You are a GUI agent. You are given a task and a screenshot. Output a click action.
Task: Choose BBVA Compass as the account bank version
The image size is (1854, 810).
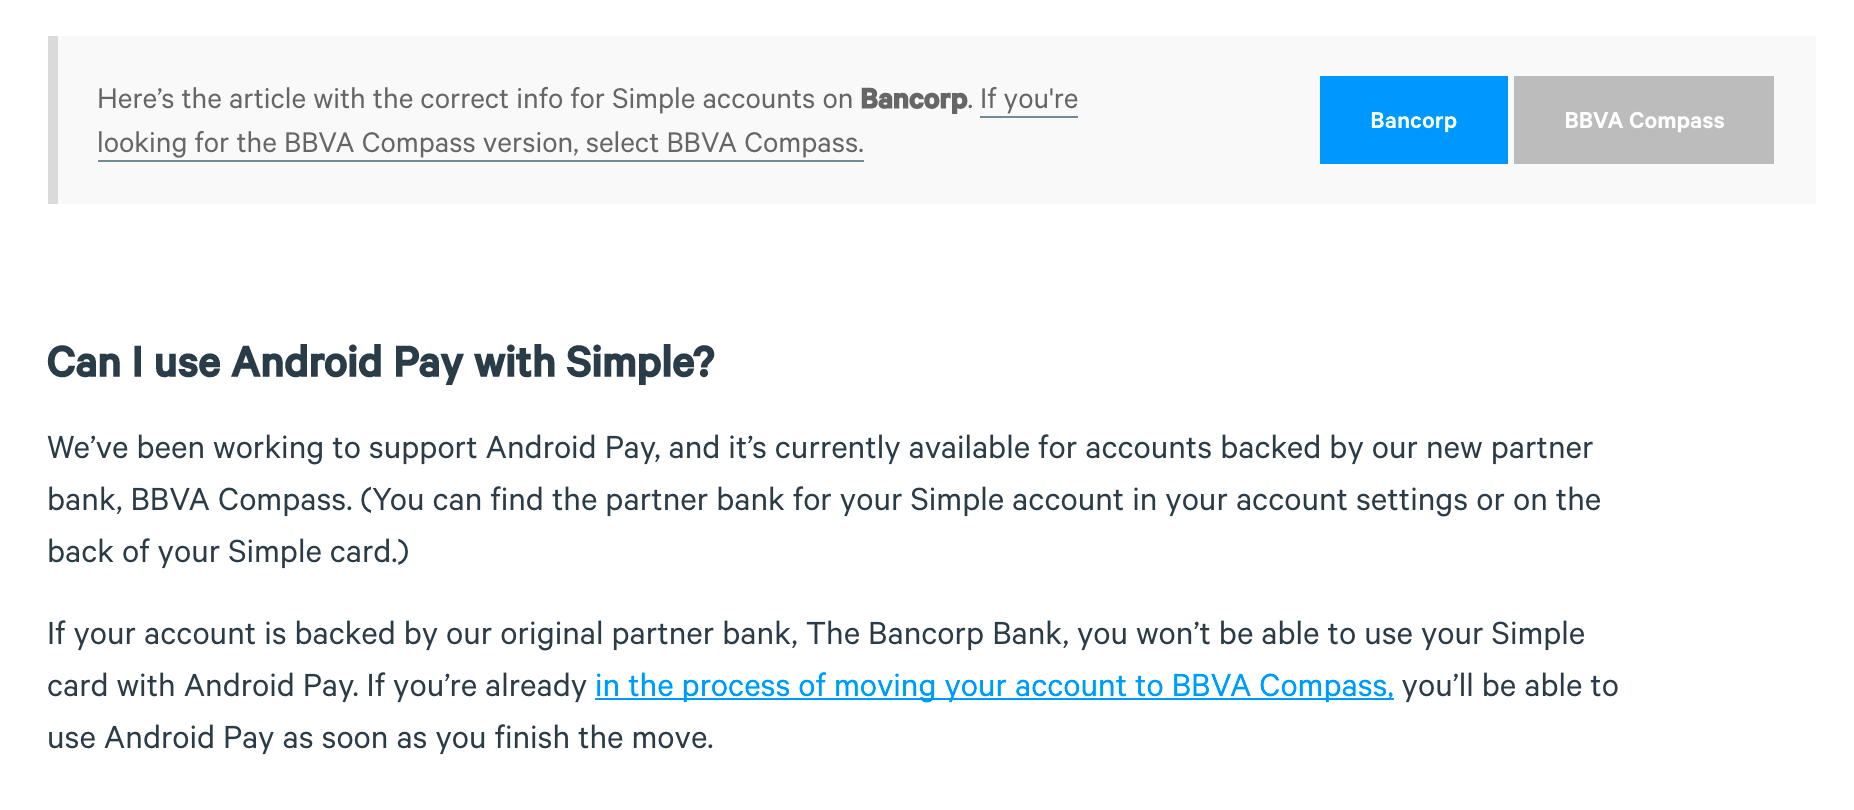click(1643, 120)
